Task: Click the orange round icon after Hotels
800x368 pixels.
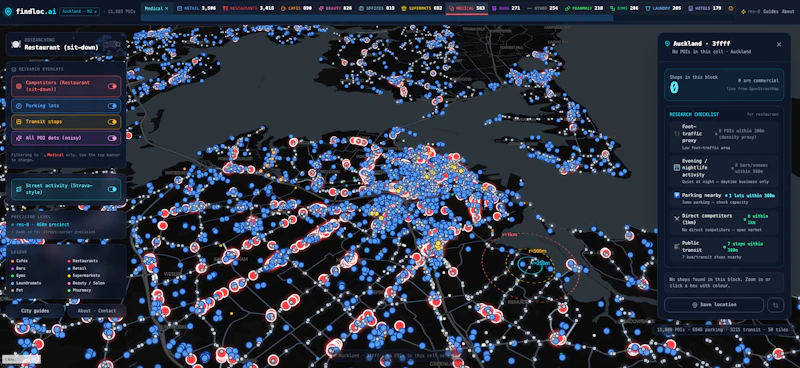Action: (731, 9)
